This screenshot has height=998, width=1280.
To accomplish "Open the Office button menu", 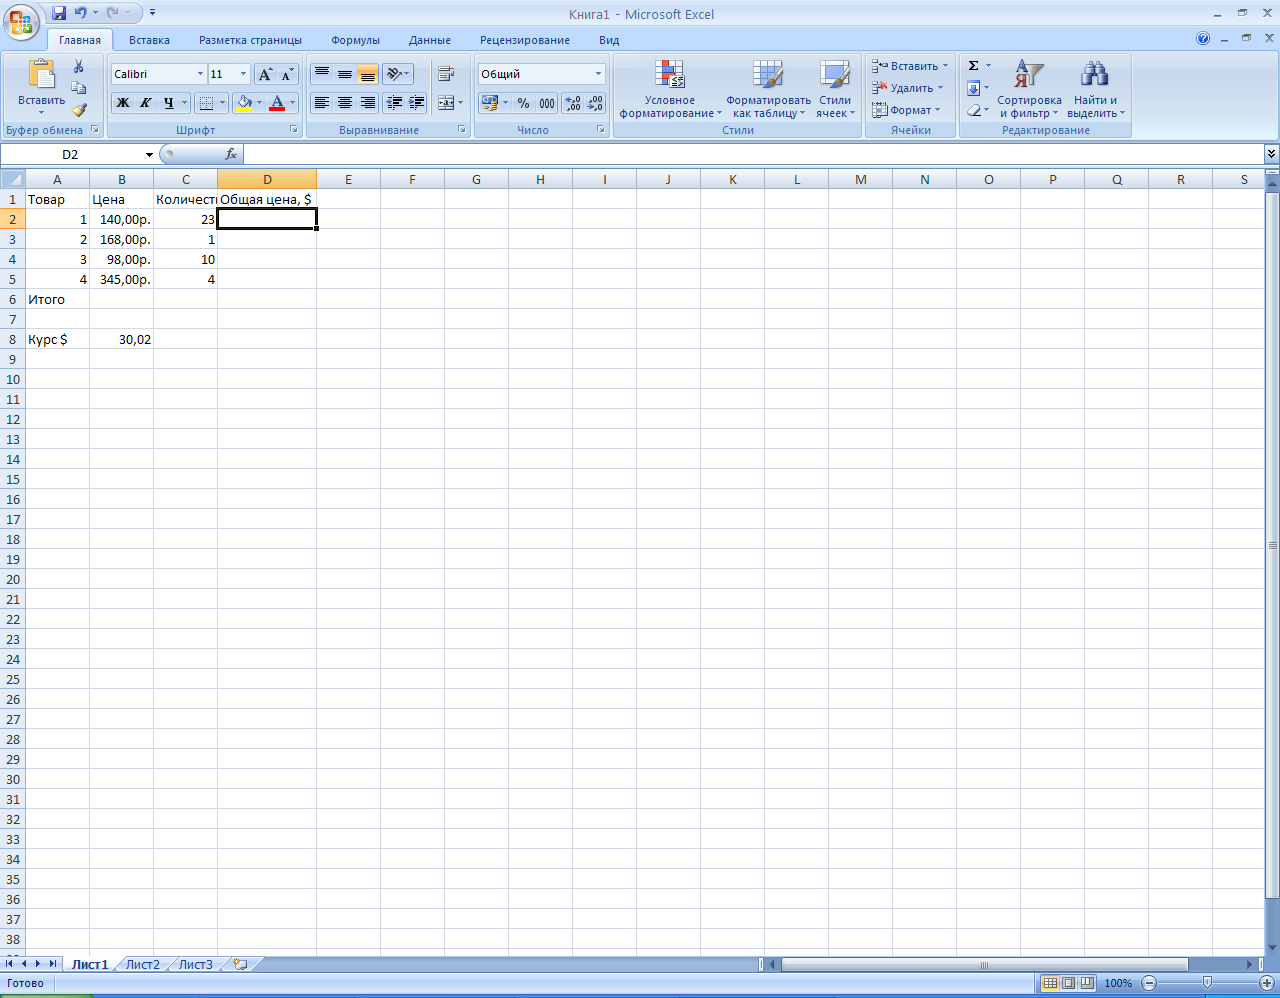I will click(21, 21).
